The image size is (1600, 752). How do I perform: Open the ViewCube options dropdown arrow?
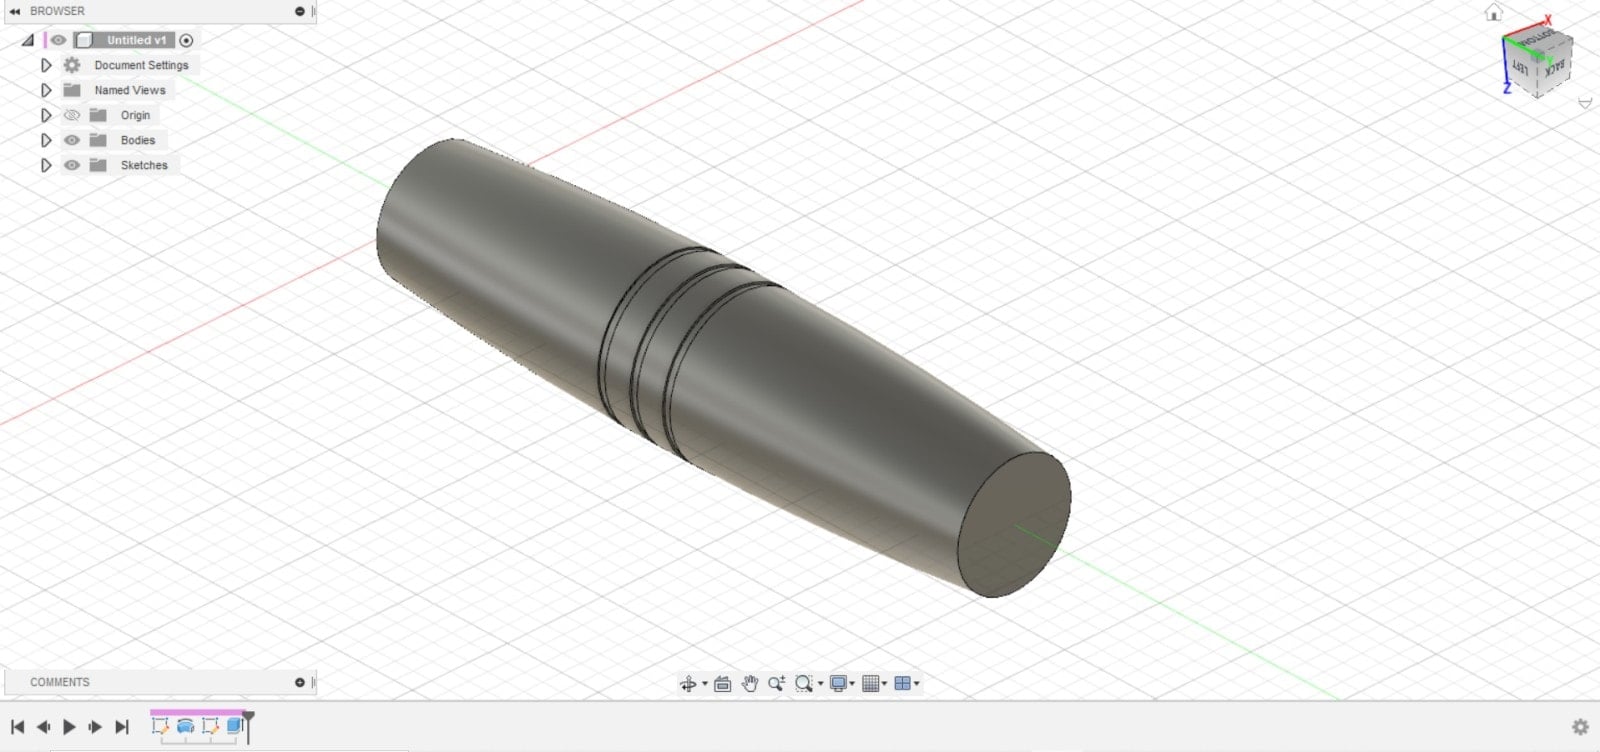click(1585, 103)
